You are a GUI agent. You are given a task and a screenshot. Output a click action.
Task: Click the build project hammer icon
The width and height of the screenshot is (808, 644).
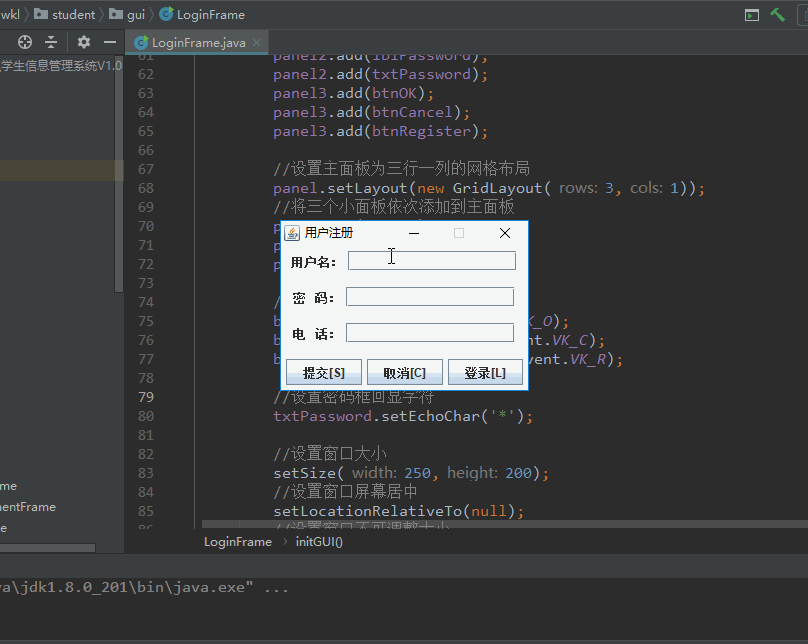click(x=778, y=15)
